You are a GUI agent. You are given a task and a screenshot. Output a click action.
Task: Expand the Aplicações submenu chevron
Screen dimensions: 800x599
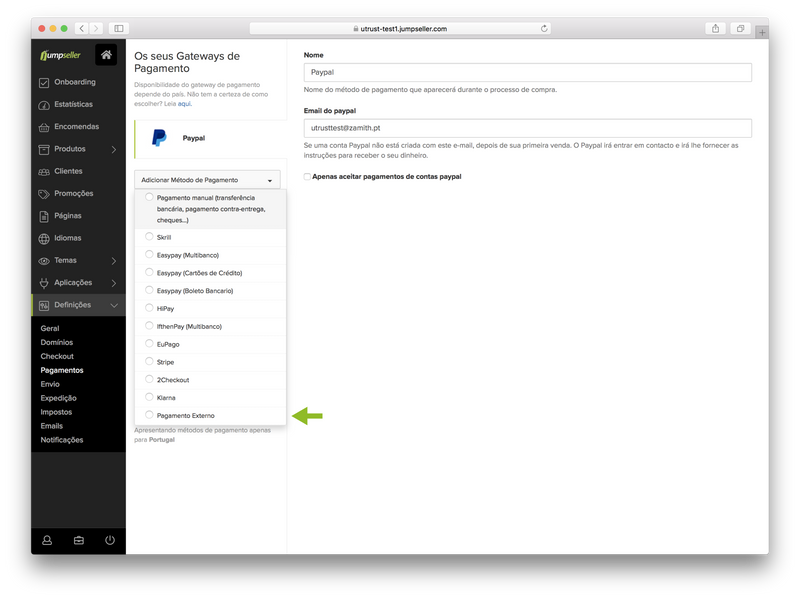coord(114,283)
